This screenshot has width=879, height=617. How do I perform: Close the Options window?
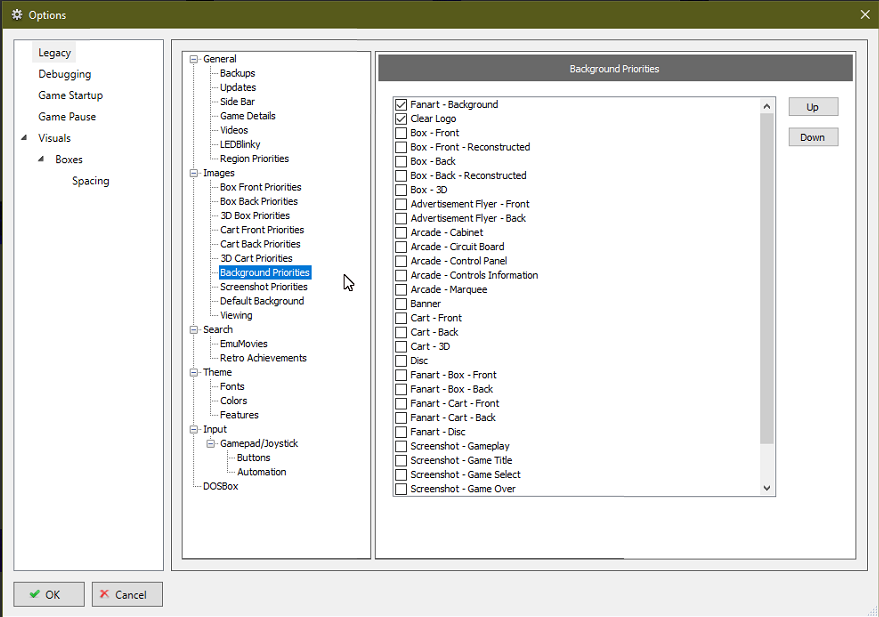[x=865, y=15]
